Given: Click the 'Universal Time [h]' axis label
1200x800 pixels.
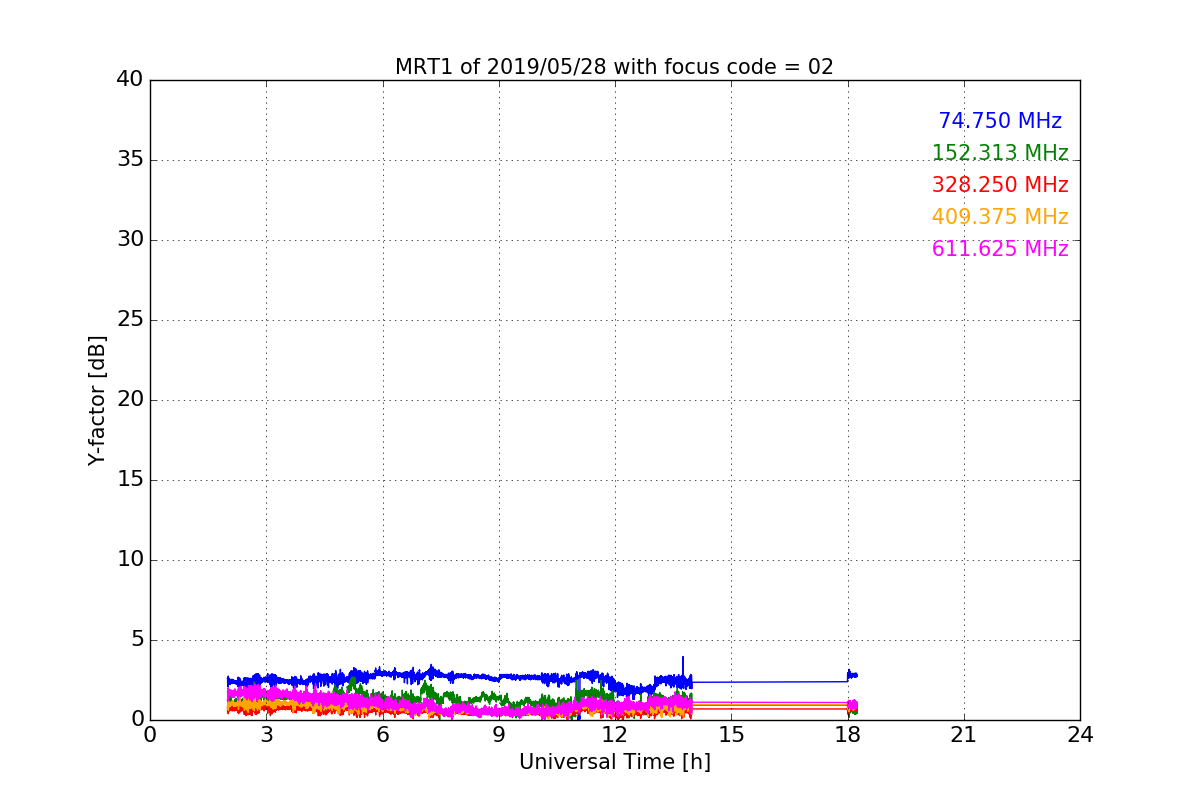Looking at the screenshot, I should [614, 762].
